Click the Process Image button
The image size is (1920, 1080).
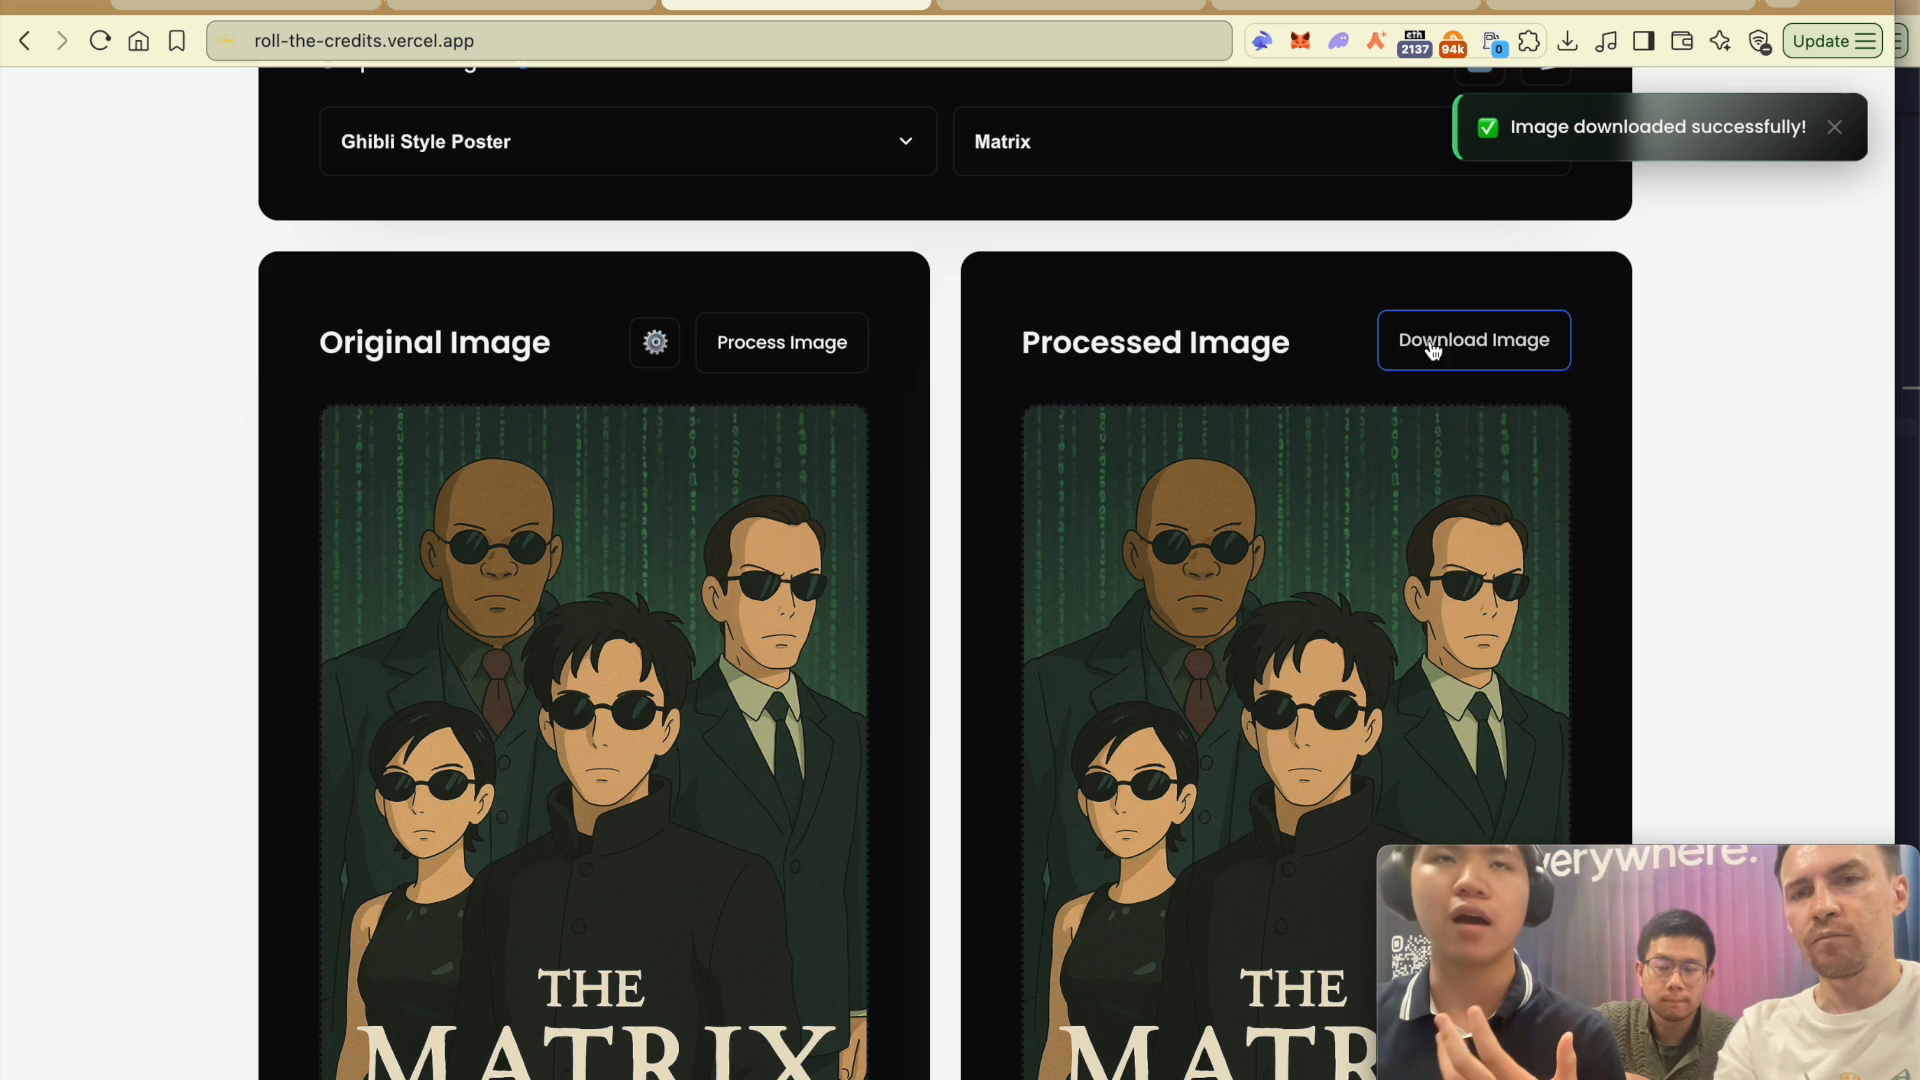782,342
